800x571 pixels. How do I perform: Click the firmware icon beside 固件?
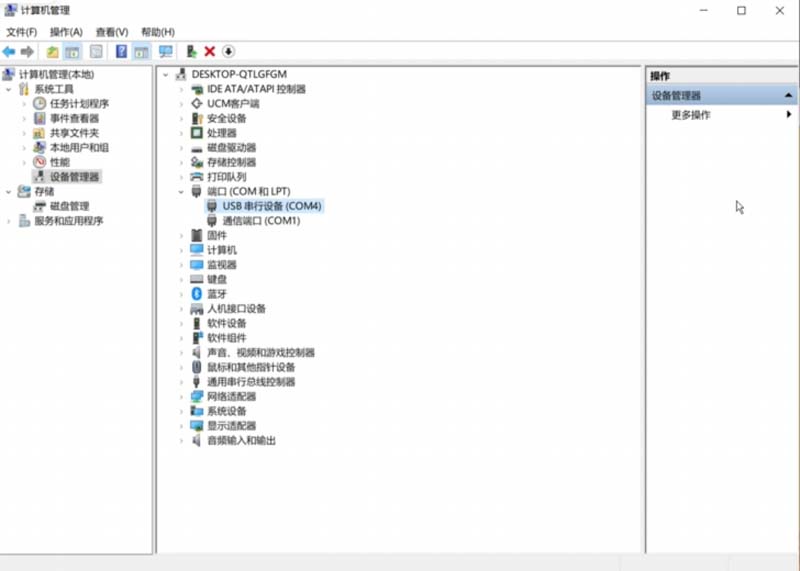[196, 235]
